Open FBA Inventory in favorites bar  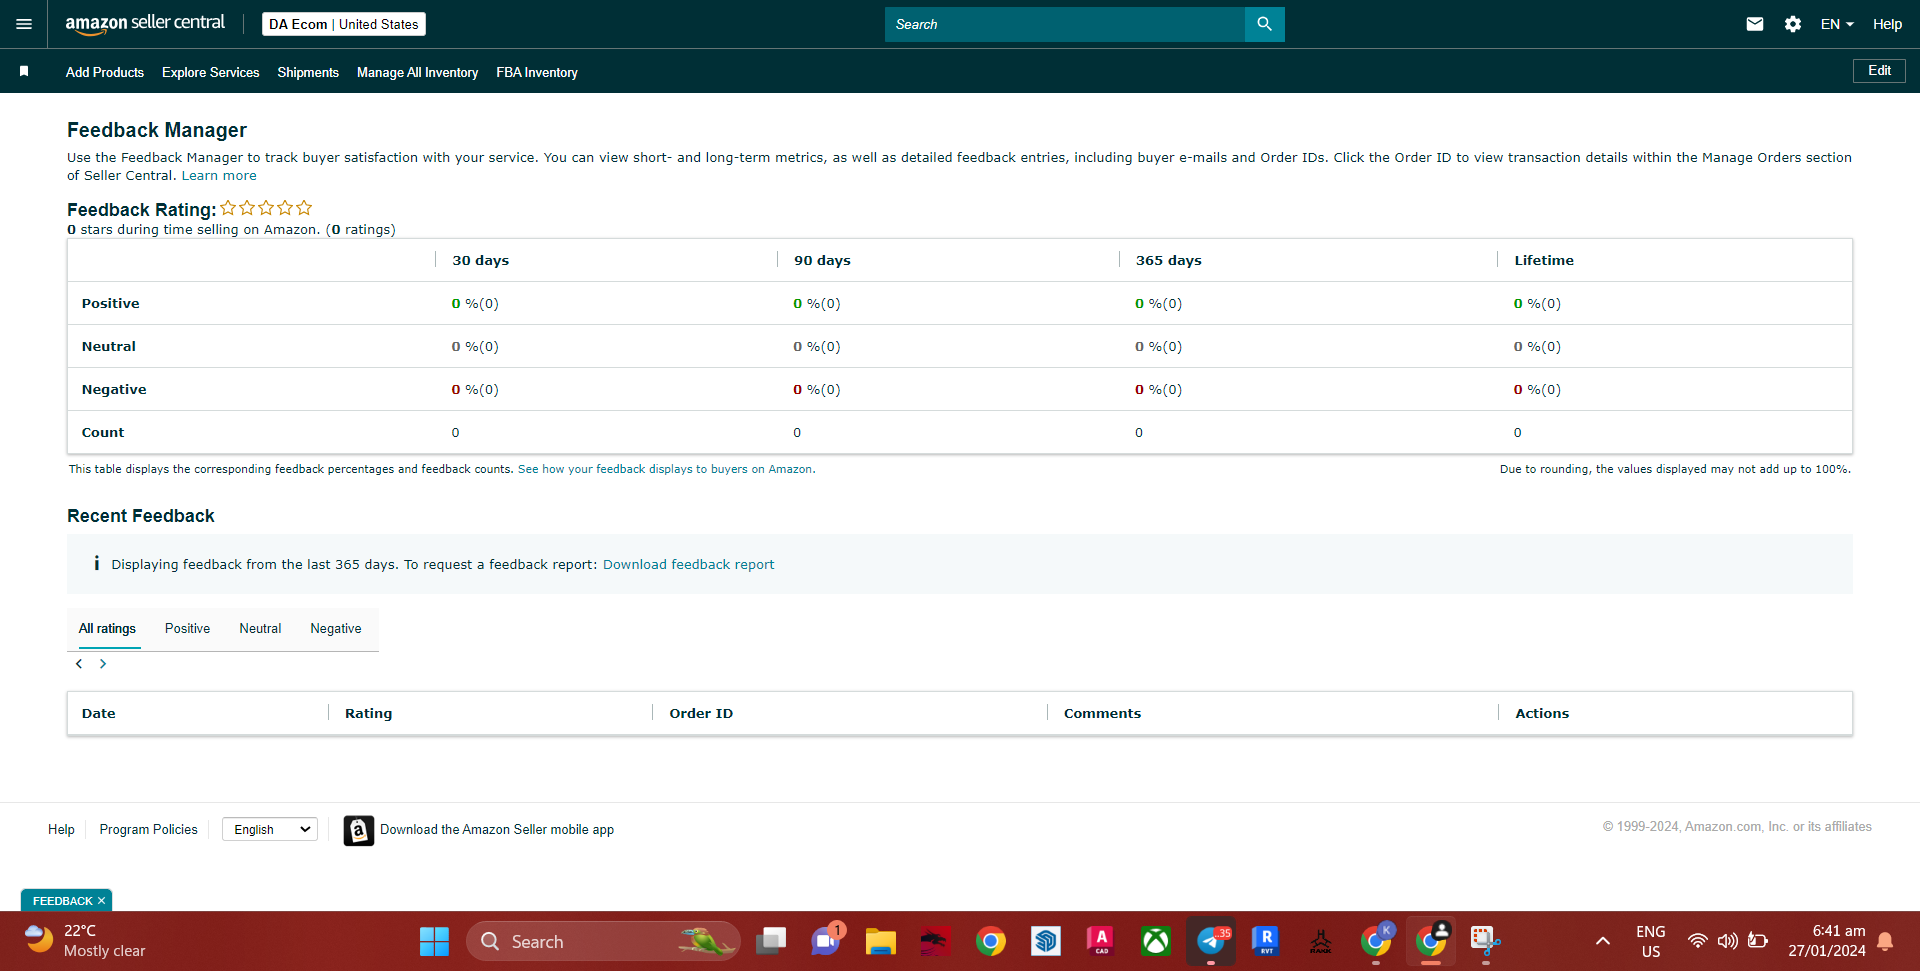[x=537, y=72]
